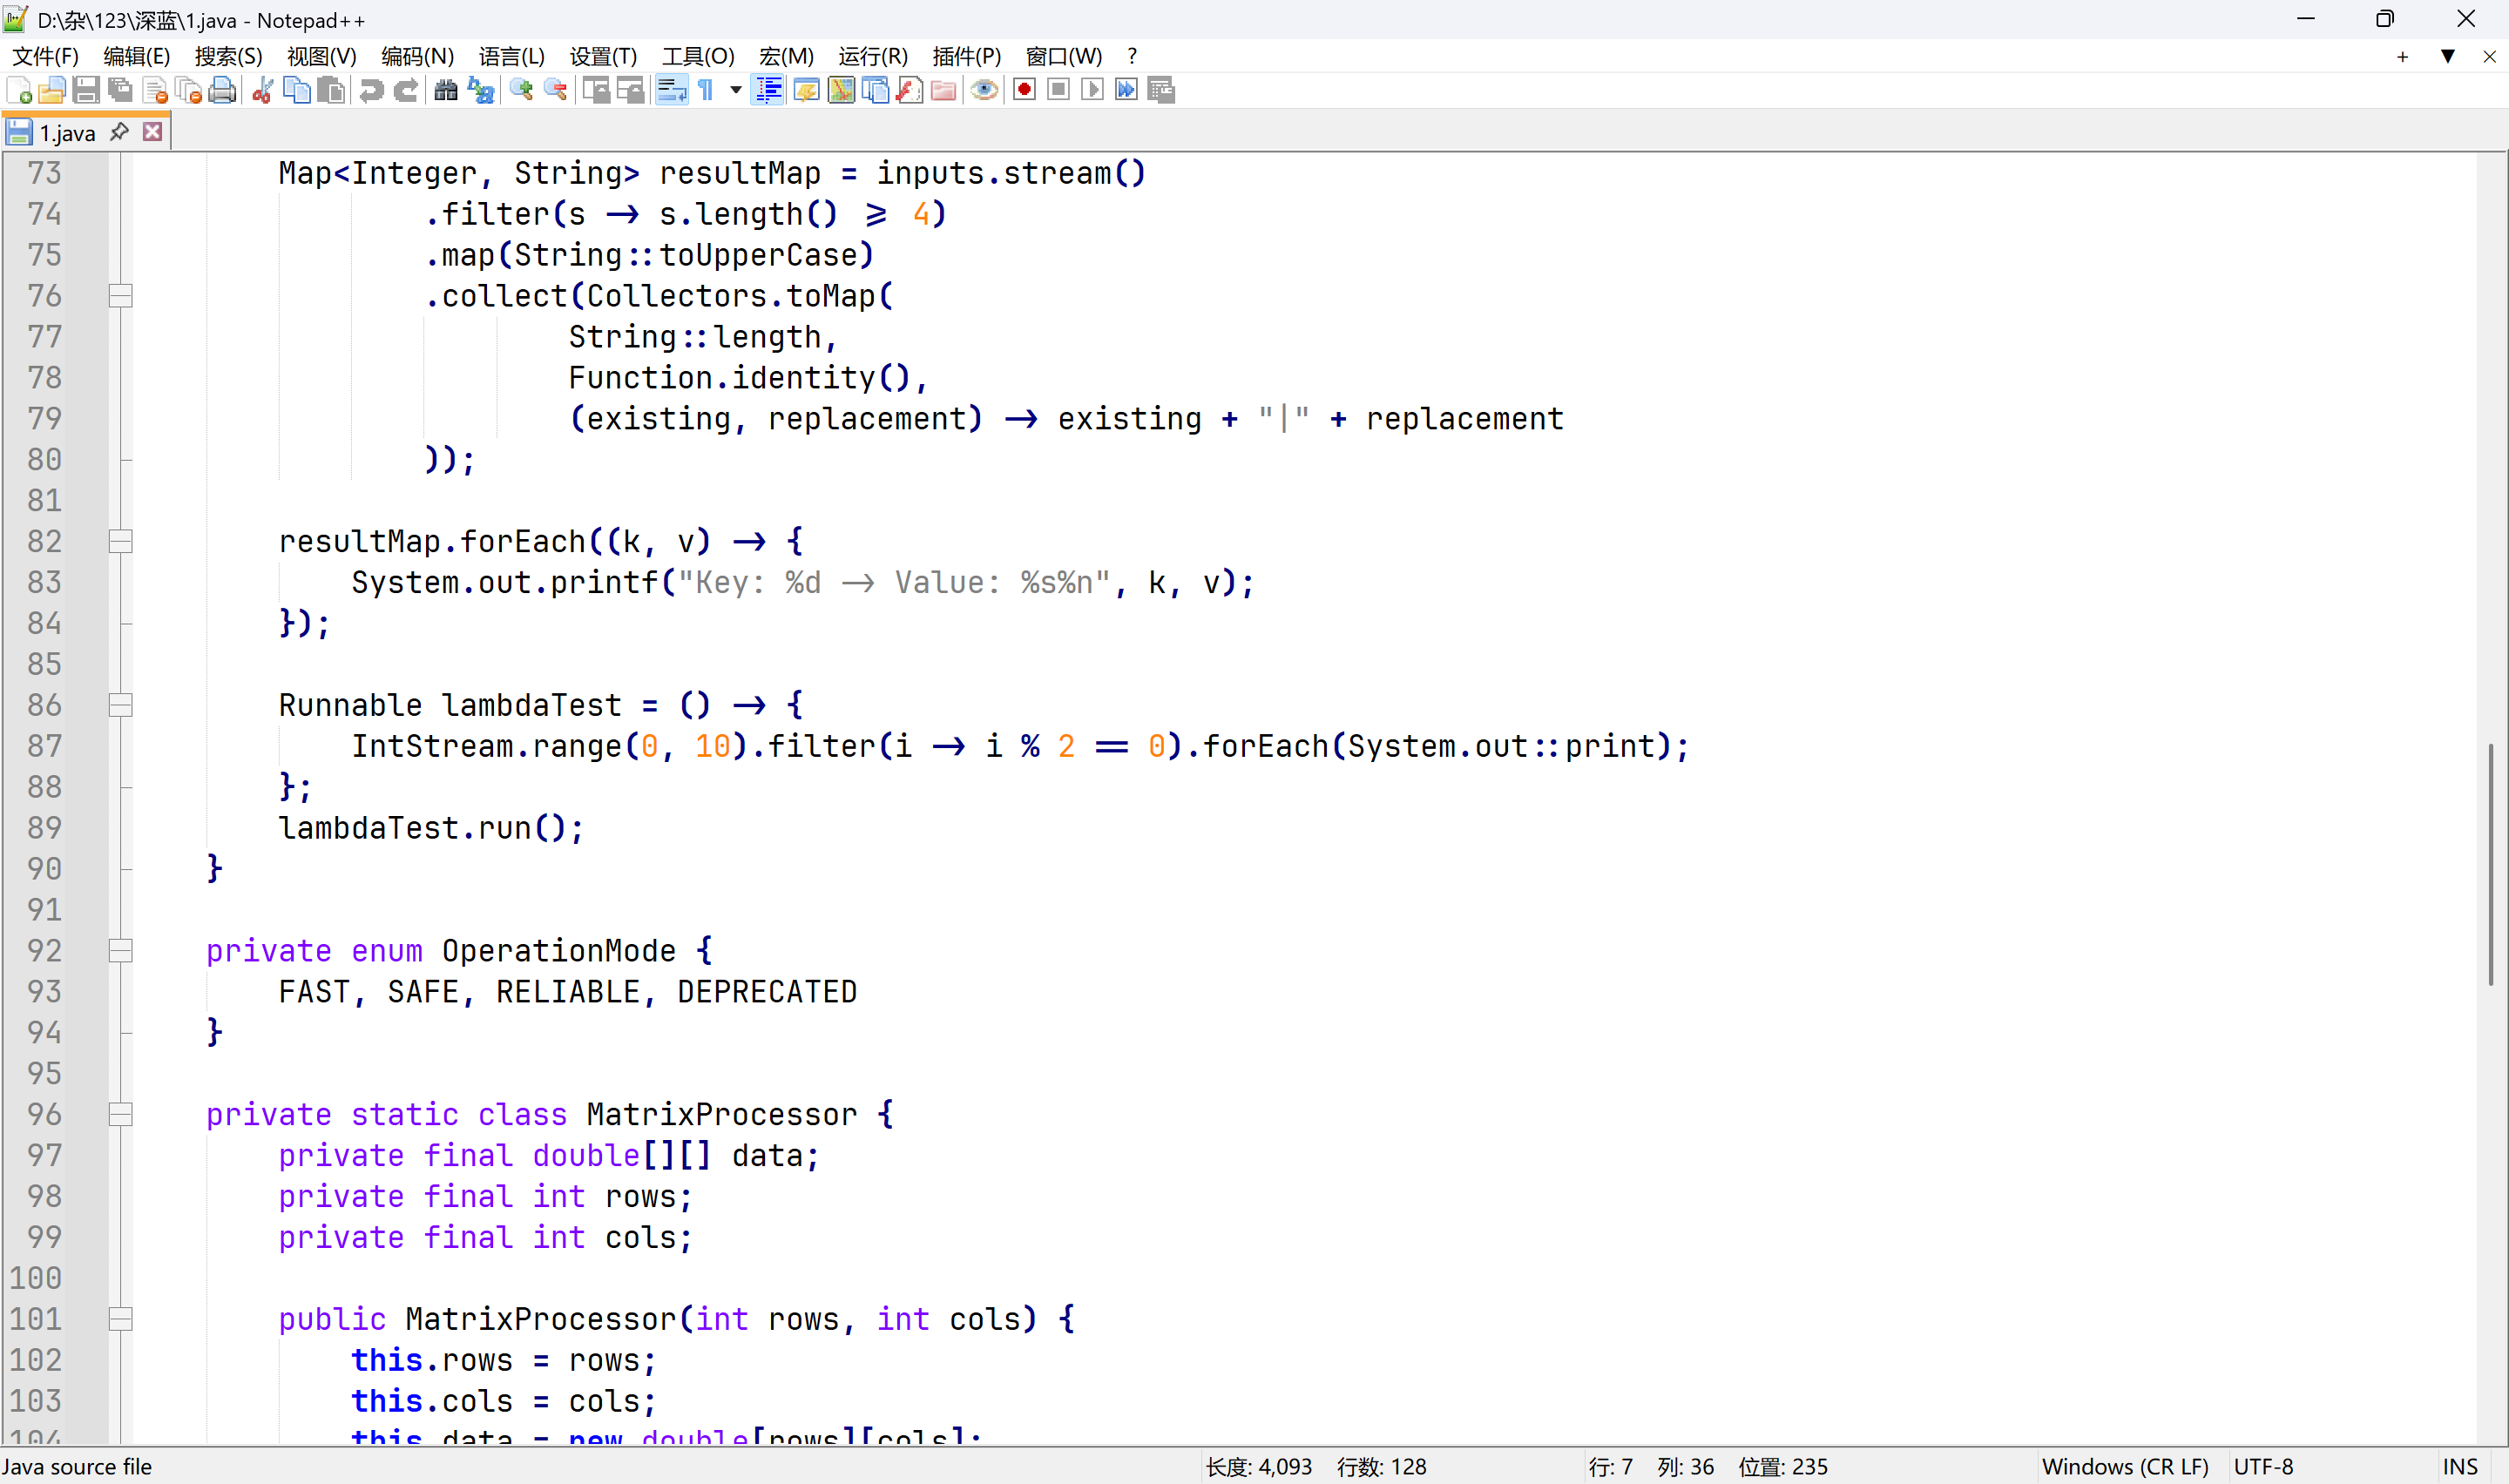Cut selection with the scissors icon
The height and width of the screenshot is (1484, 2509).
click(262, 90)
